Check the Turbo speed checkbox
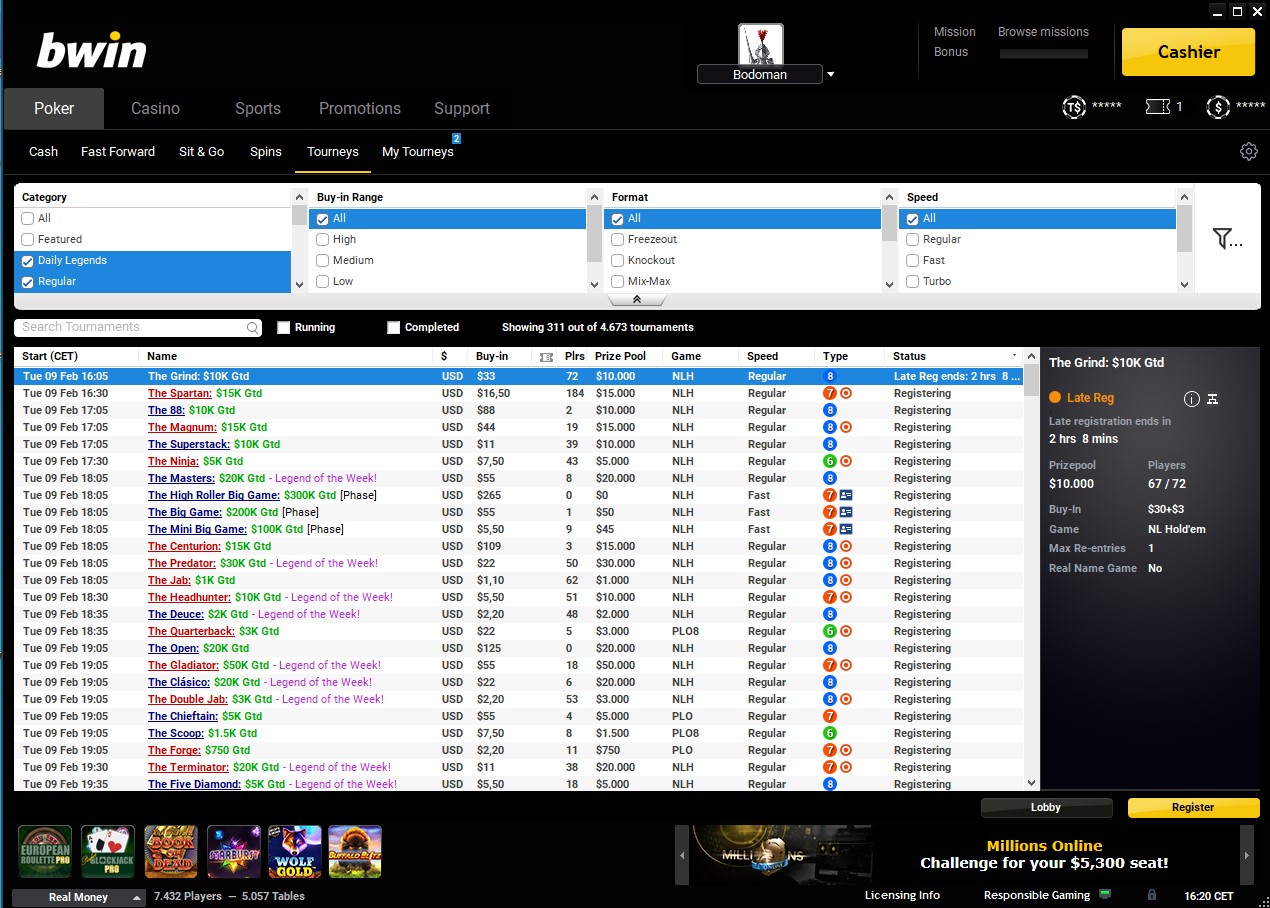Image resolution: width=1270 pixels, height=908 pixels. [913, 282]
